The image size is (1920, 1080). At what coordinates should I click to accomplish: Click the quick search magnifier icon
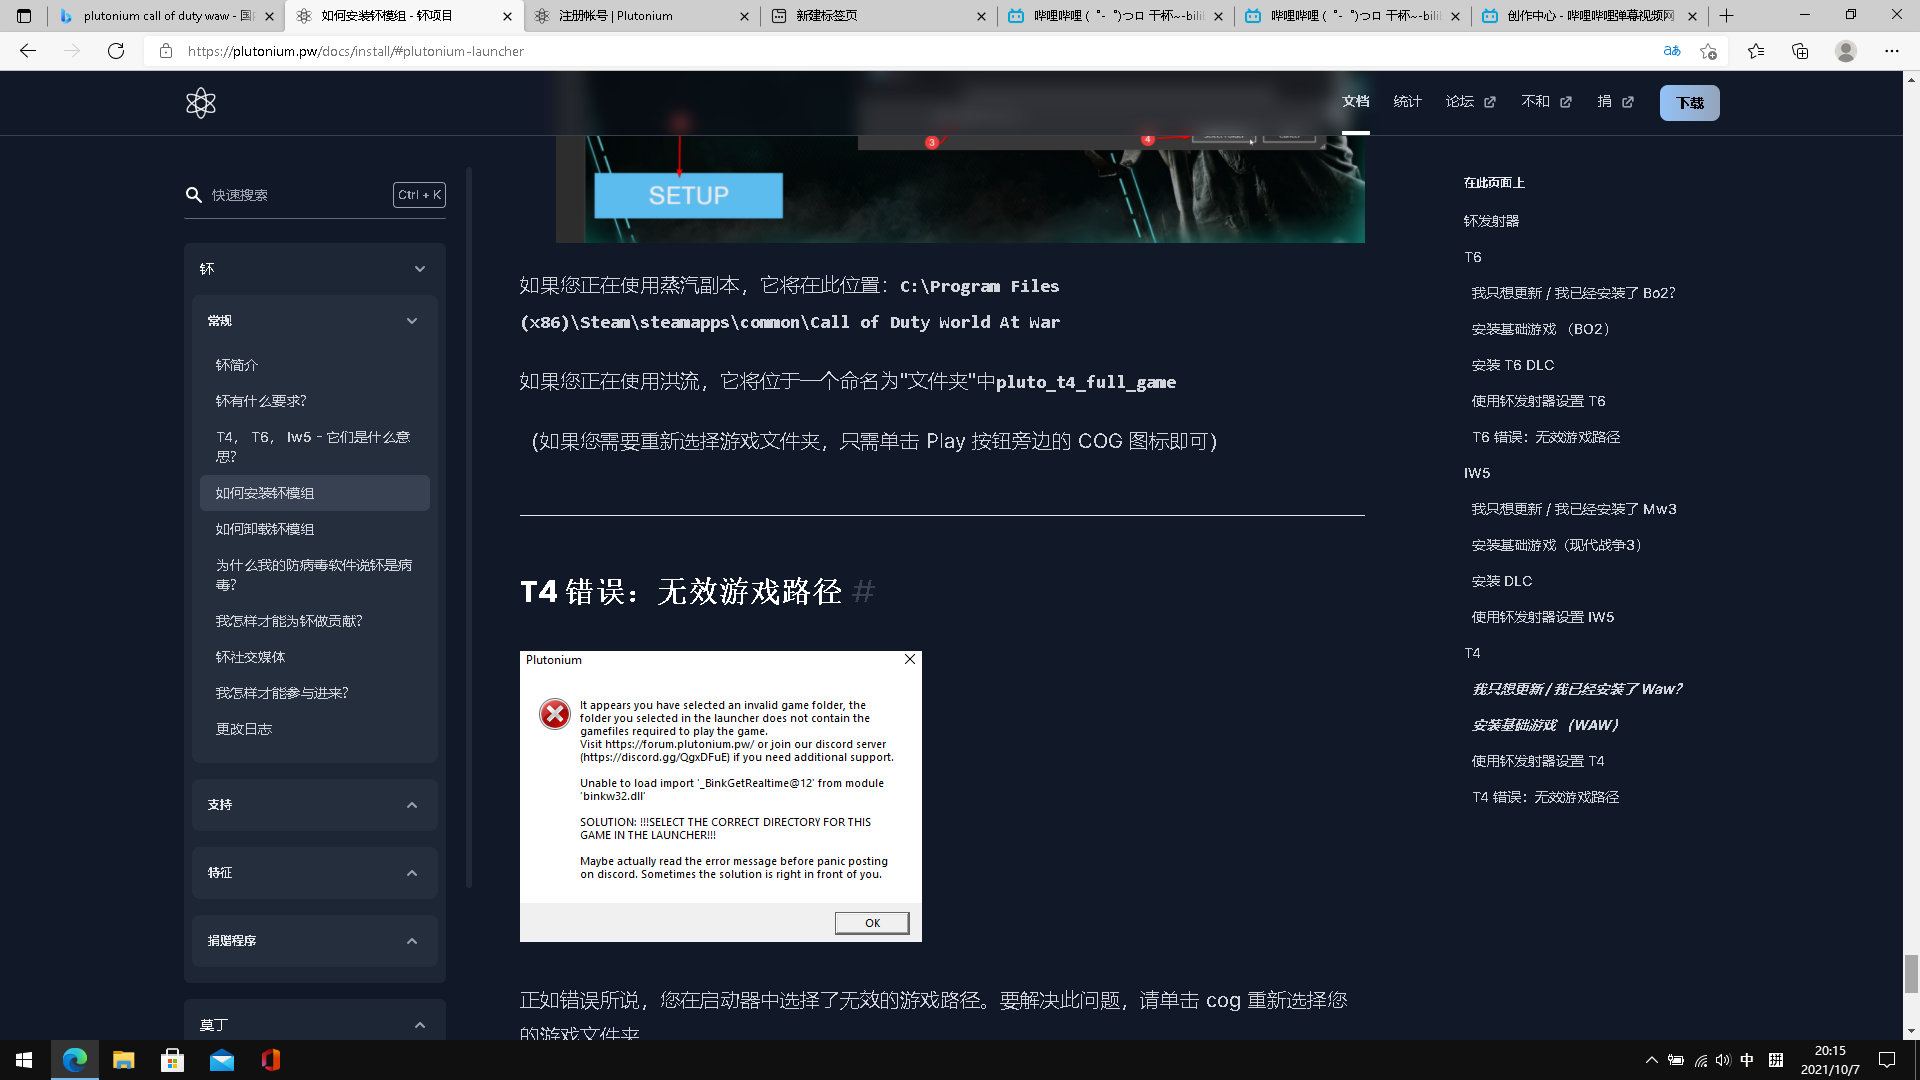194,195
